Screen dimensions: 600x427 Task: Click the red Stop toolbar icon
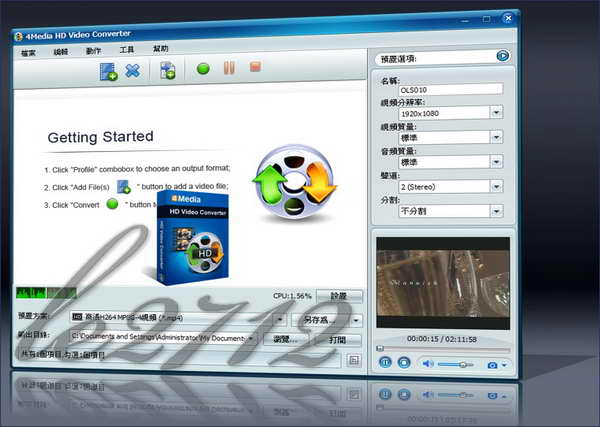pyautogui.click(x=255, y=67)
